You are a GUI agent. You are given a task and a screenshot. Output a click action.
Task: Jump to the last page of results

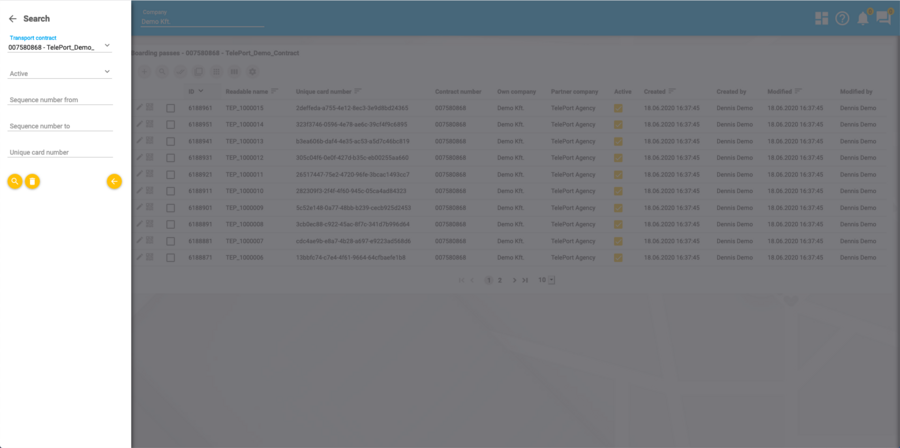[526, 280]
